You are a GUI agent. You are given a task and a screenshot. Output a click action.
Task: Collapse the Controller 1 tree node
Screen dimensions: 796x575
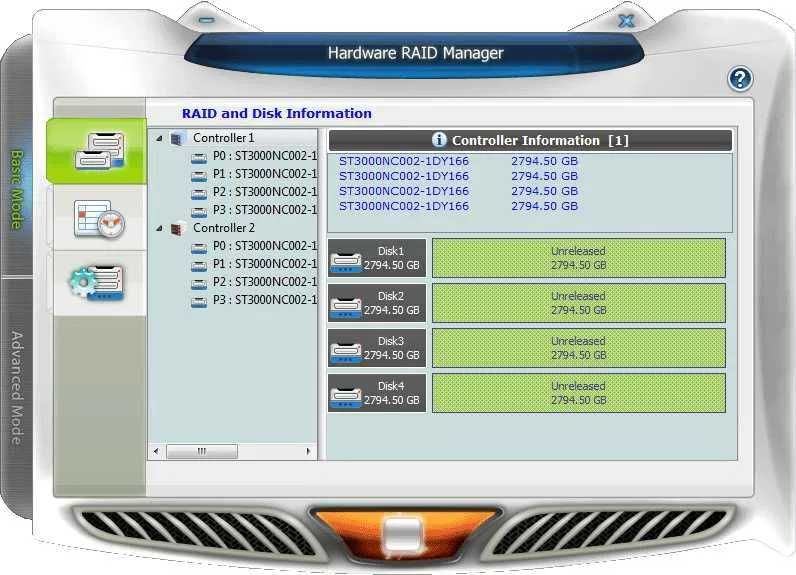click(159, 138)
